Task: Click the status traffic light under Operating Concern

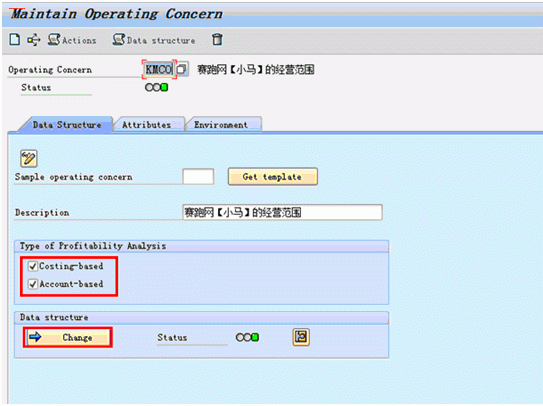Action: 157,87
